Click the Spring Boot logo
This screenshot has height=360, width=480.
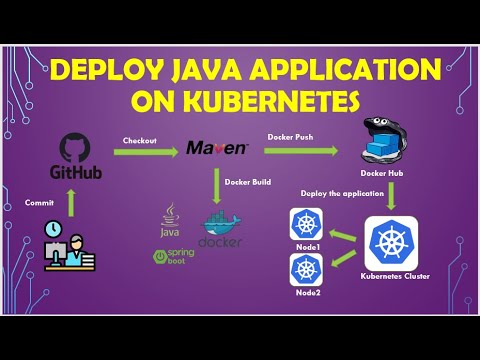pyautogui.click(x=174, y=256)
